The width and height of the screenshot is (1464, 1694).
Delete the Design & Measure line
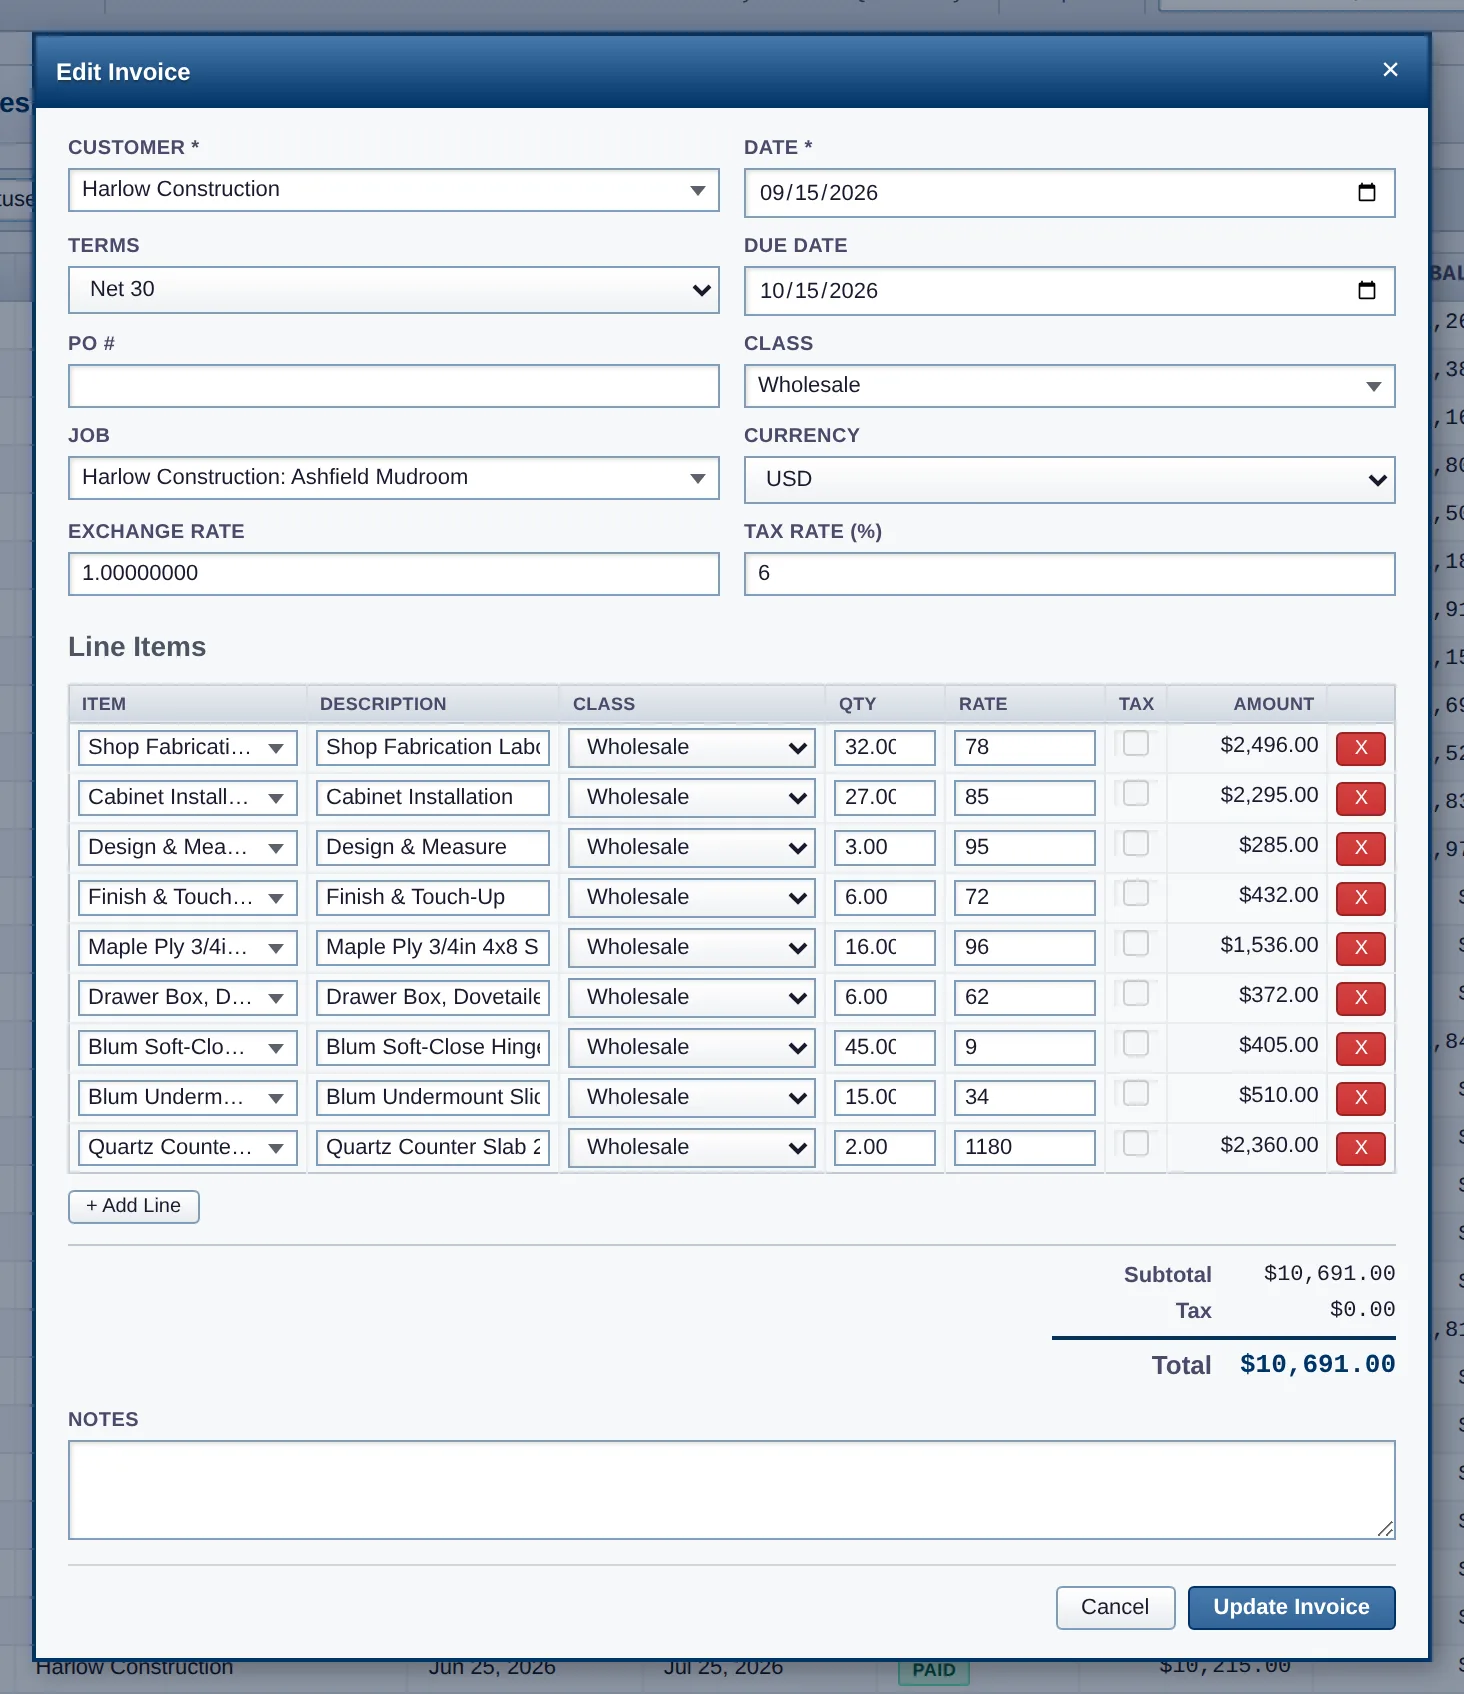(x=1360, y=848)
